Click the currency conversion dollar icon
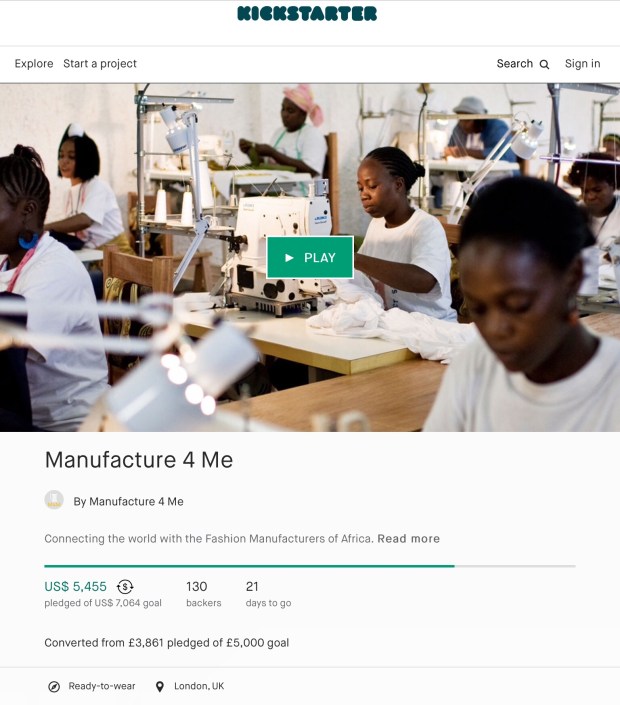 coord(125,587)
